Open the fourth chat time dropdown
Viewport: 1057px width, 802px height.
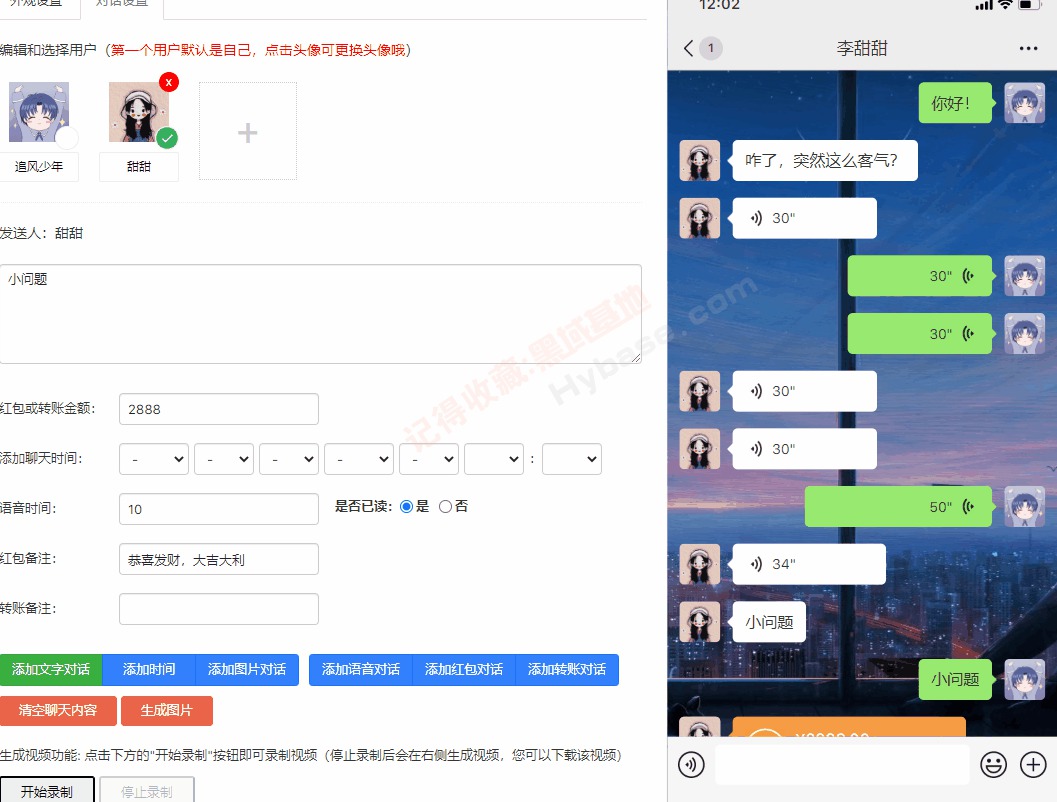(359, 459)
